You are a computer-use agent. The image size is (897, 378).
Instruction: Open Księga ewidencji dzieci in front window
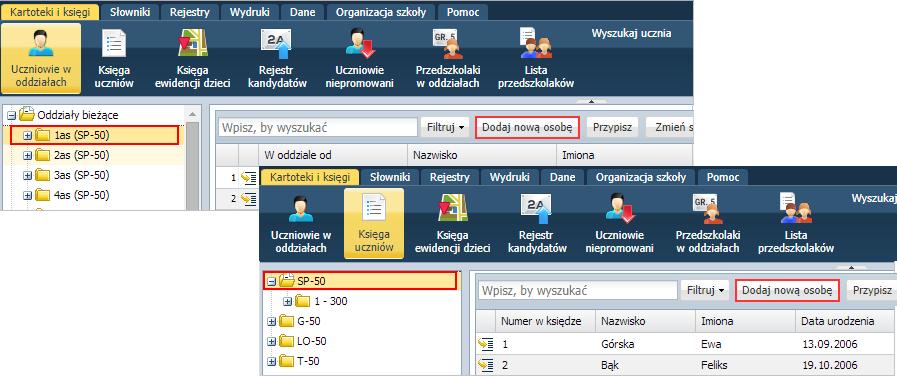(x=453, y=223)
